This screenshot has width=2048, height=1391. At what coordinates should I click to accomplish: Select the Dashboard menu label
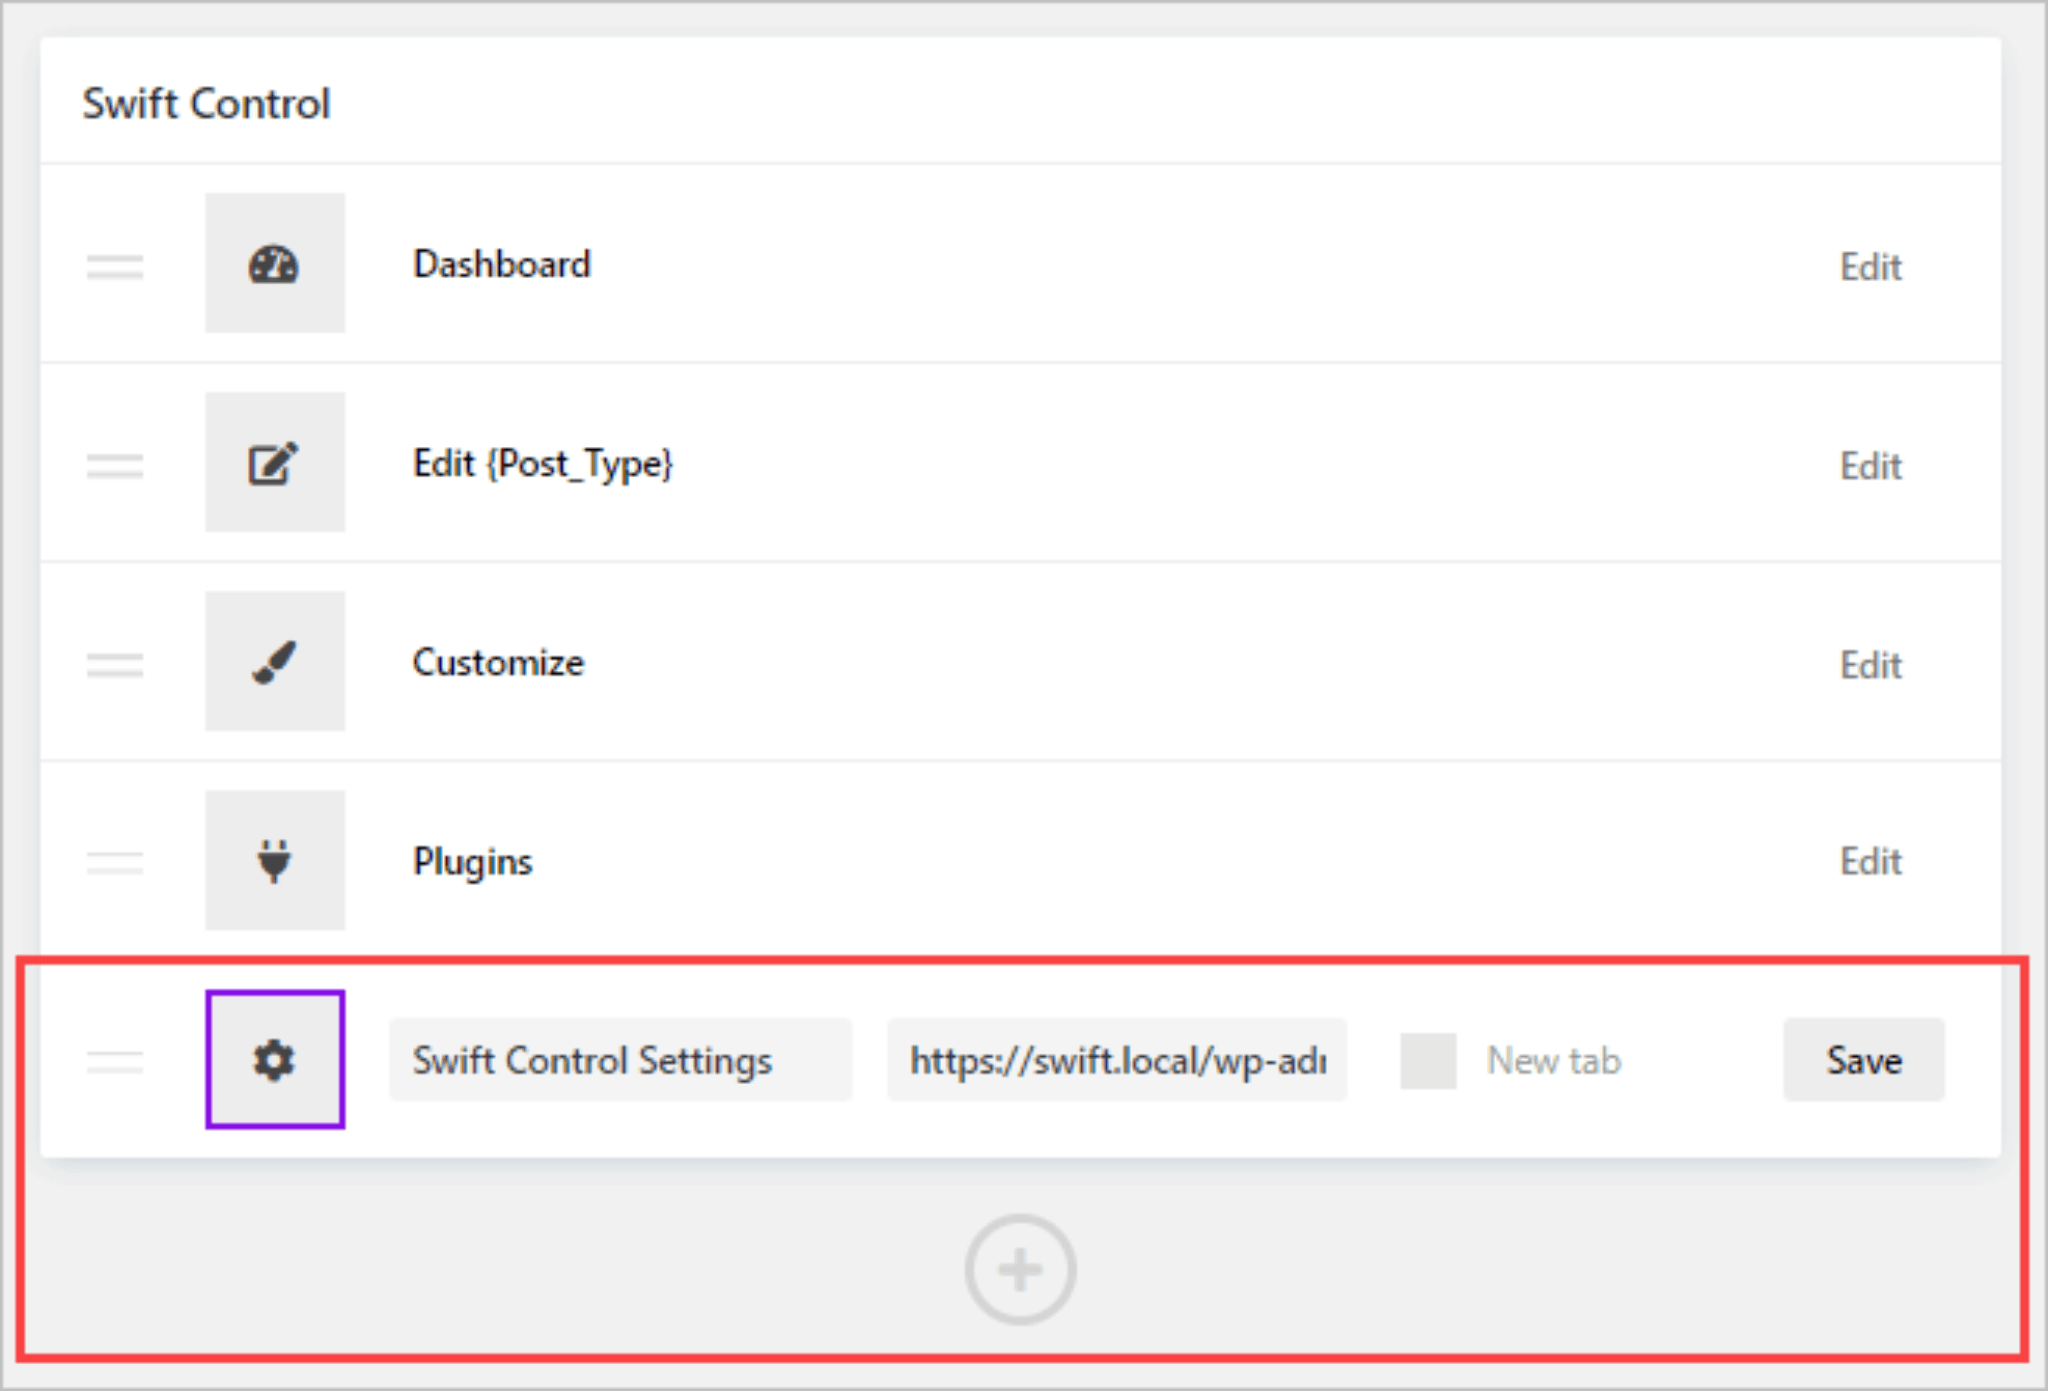tap(503, 264)
